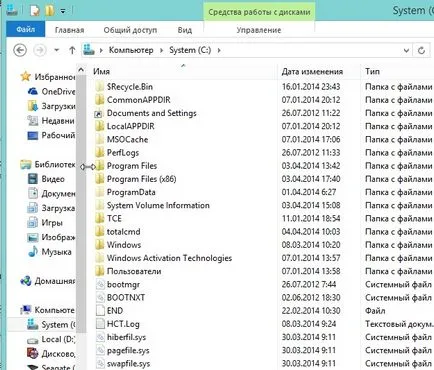Click Windows Activation Technologies folder name
This screenshot has height=370, width=434.
point(169,258)
